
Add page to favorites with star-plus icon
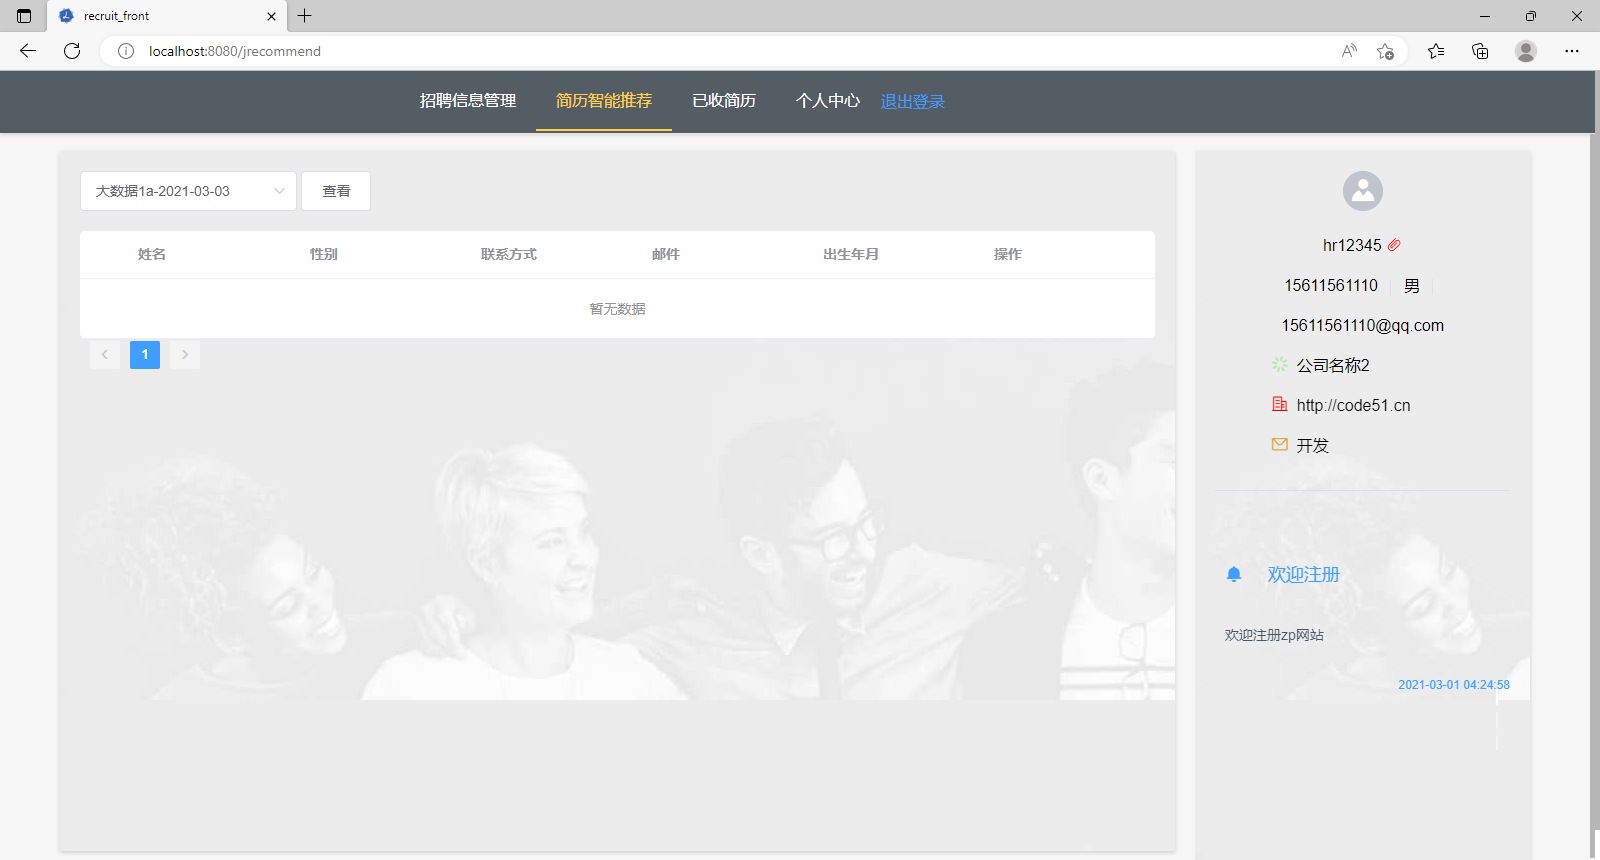(1385, 51)
